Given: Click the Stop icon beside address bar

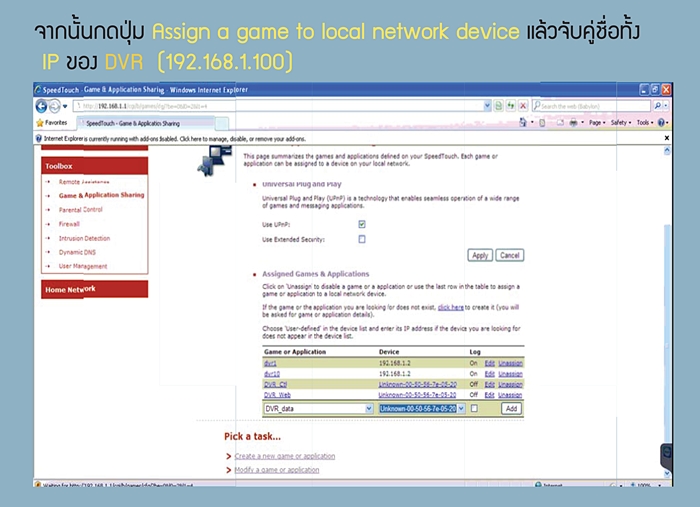Looking at the screenshot, I should (522, 106).
